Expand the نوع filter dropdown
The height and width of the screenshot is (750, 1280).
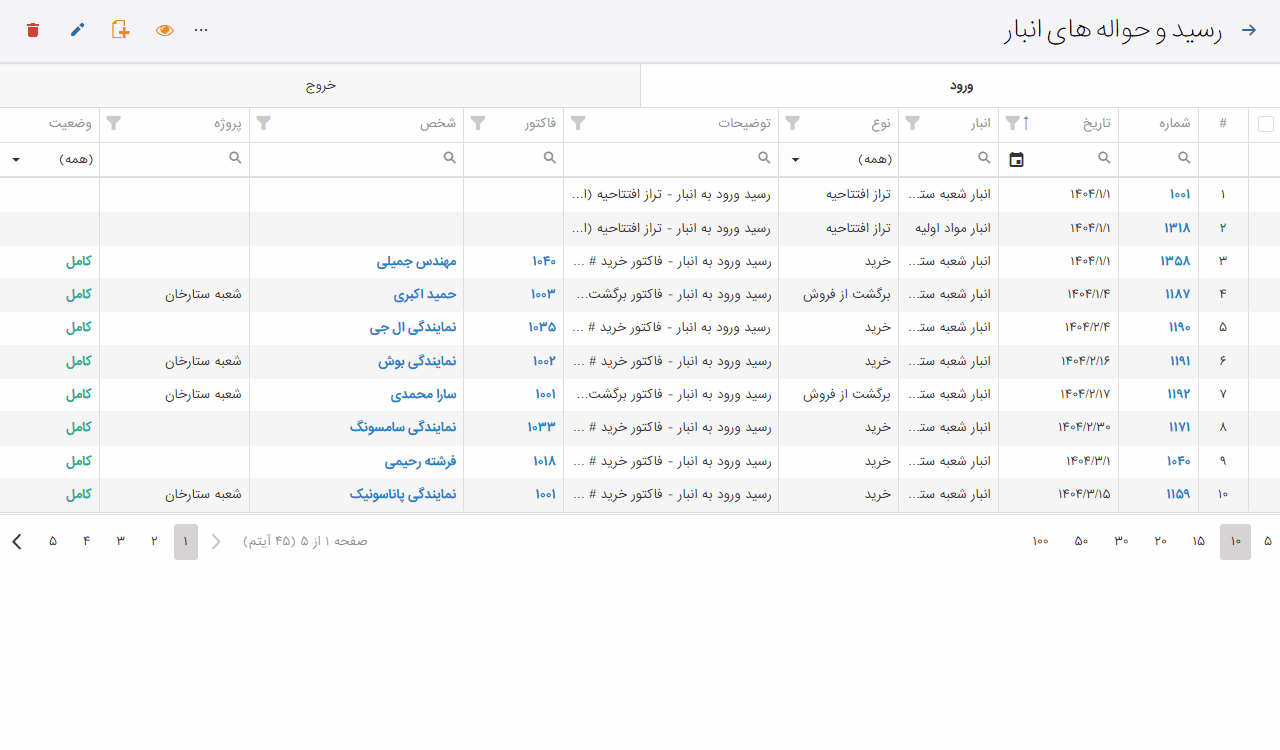(796, 159)
